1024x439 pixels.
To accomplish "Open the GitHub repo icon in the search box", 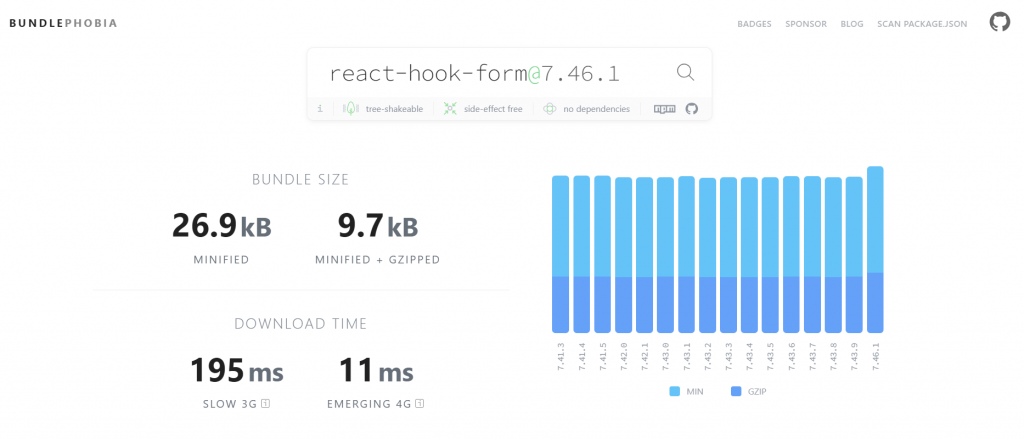I will click(x=692, y=109).
